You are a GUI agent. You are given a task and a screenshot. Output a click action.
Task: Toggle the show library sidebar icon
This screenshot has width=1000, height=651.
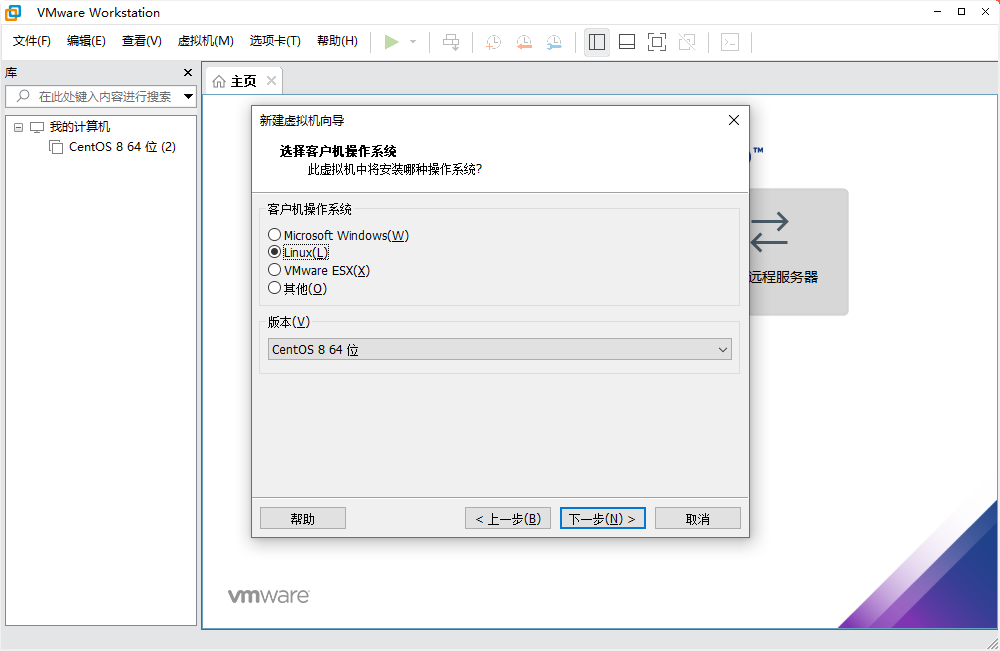point(597,42)
